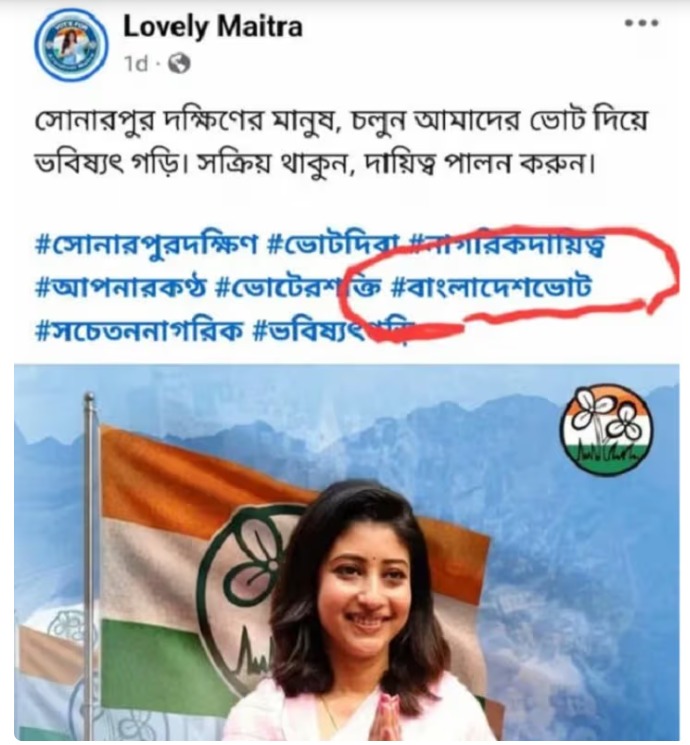Click the Bengali post caption text
This screenshot has width=690, height=745.
pos(340,143)
